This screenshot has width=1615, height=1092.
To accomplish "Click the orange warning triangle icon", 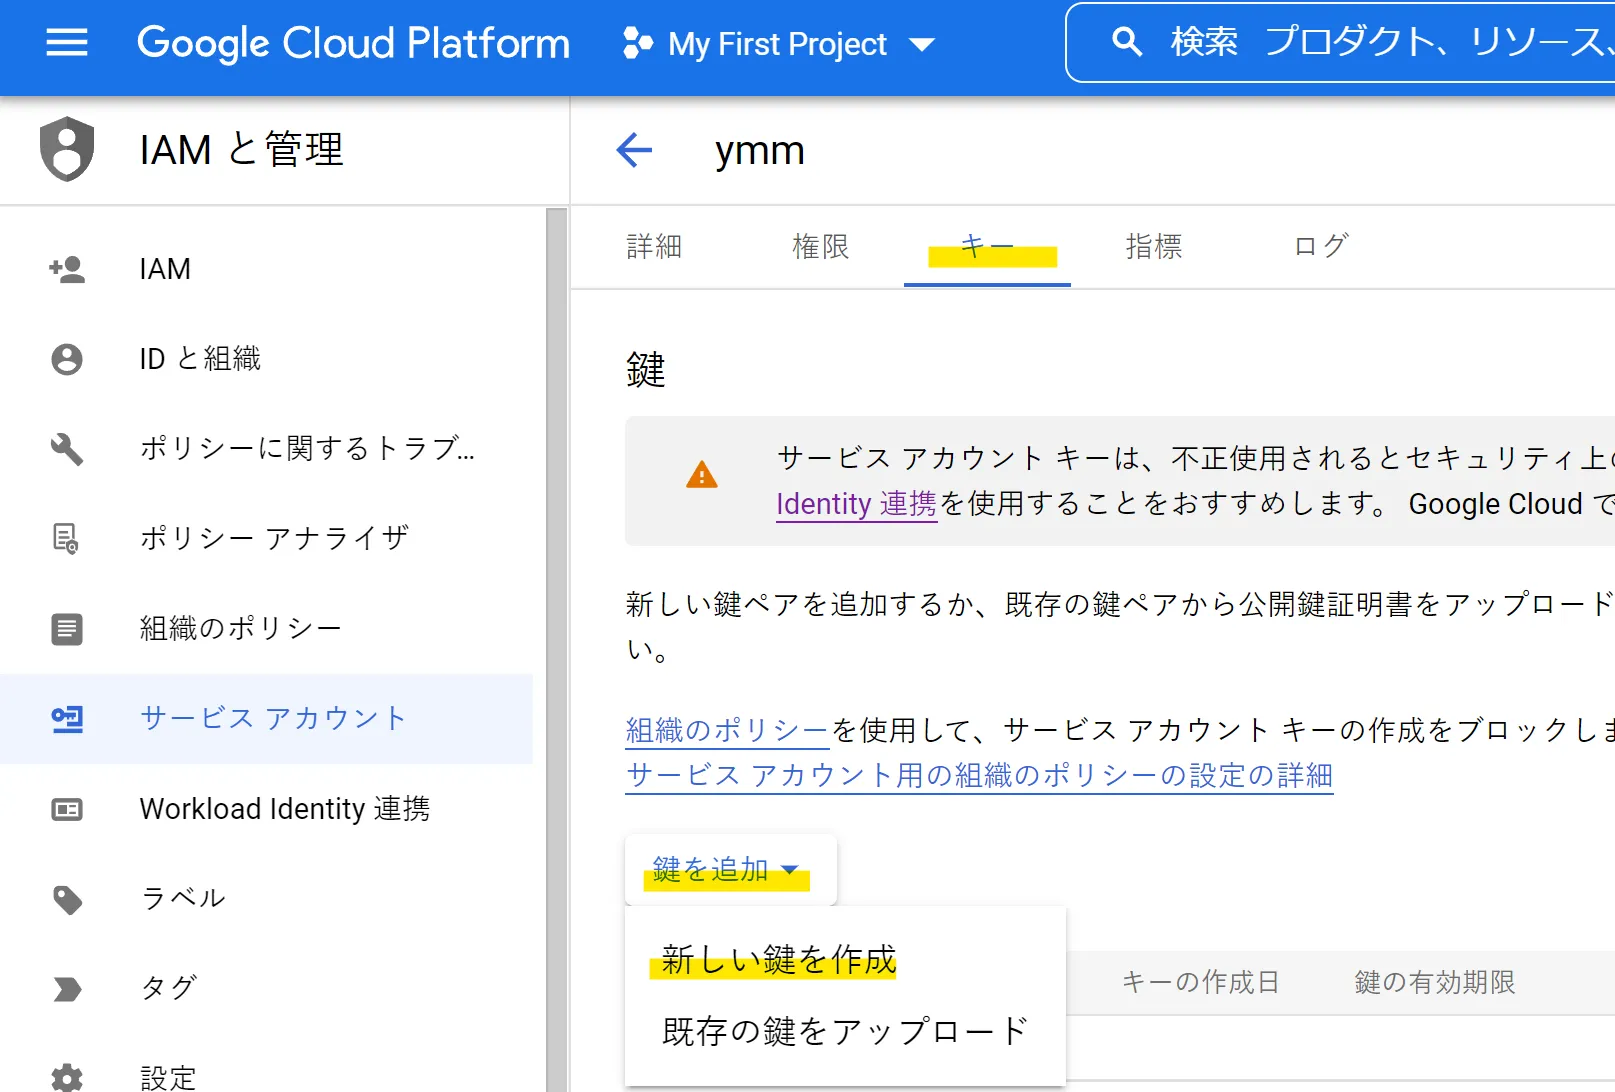I will [x=702, y=475].
